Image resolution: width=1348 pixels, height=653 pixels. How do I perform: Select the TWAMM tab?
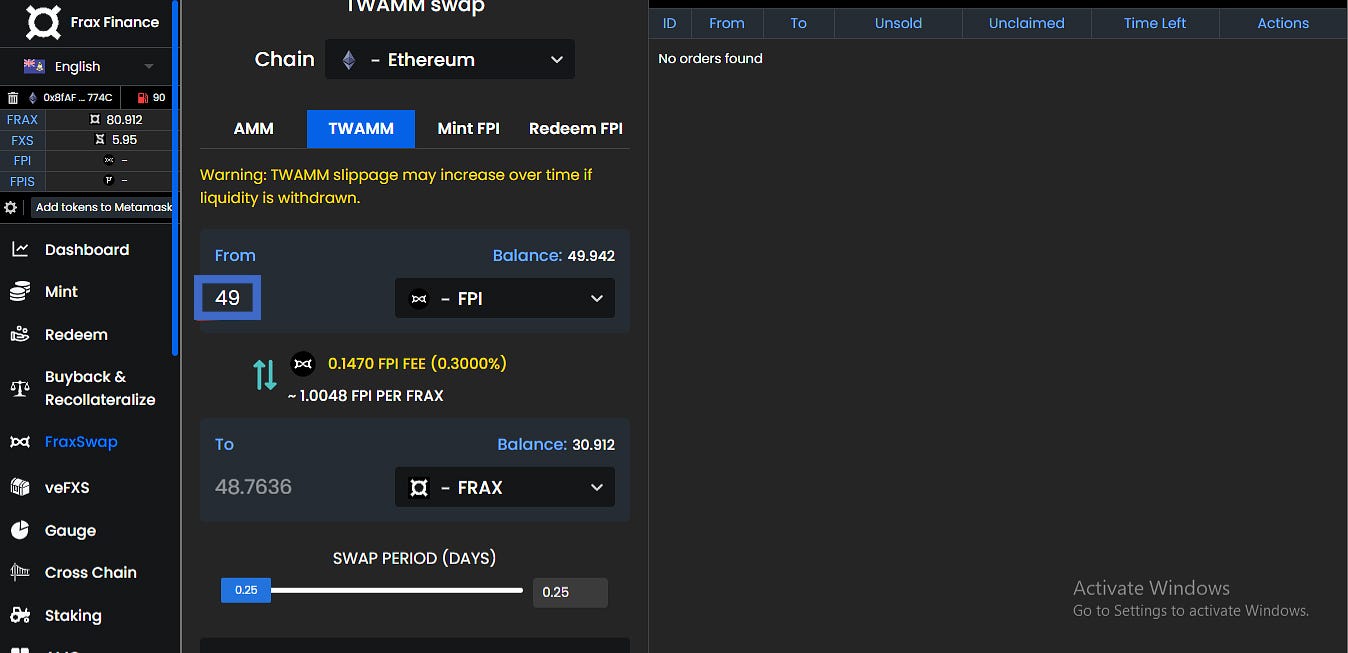click(361, 128)
